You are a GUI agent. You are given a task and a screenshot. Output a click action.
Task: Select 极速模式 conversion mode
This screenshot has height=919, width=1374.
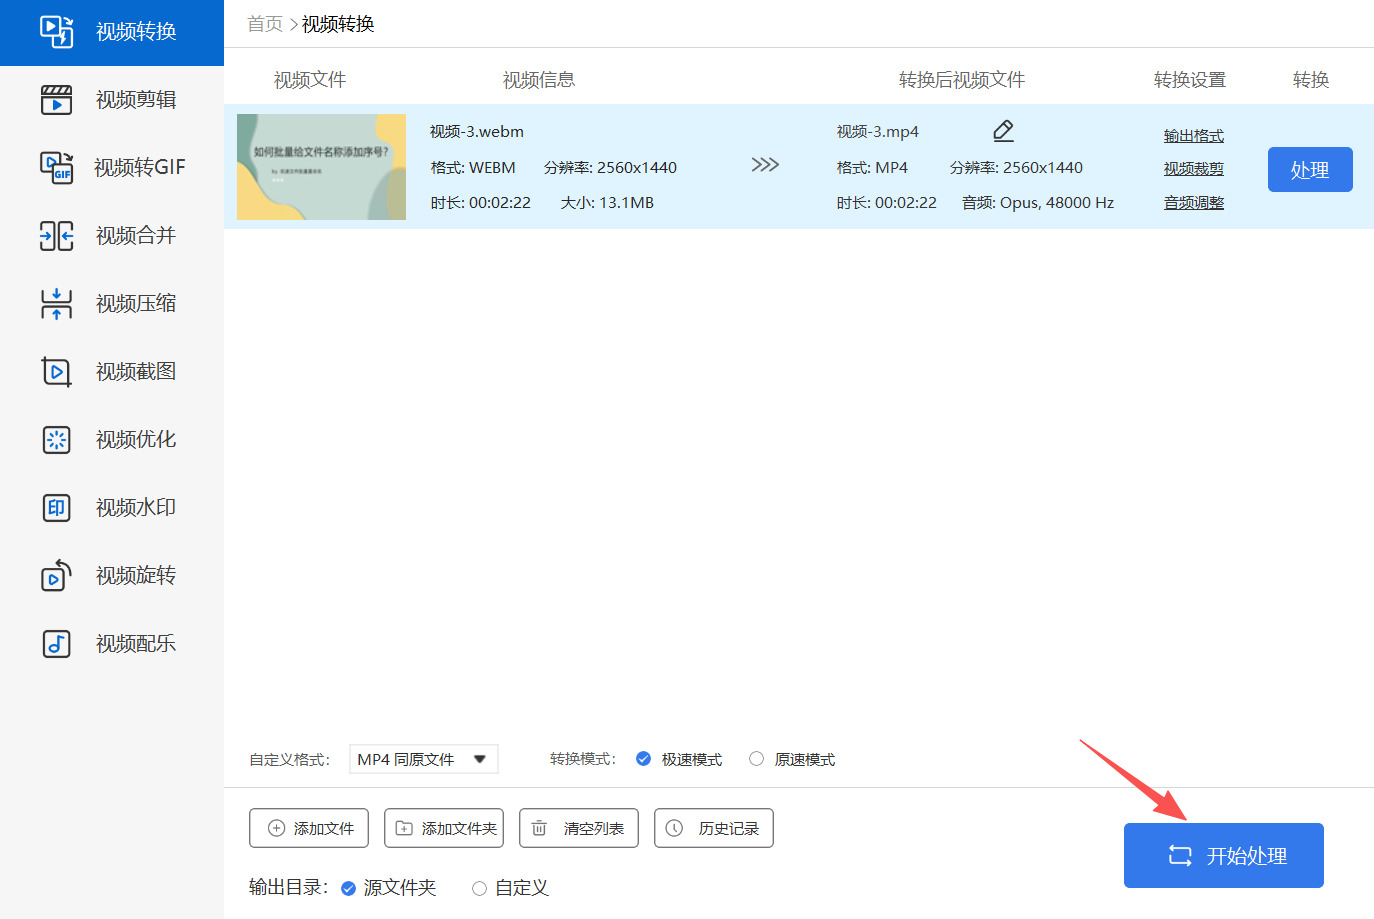643,759
